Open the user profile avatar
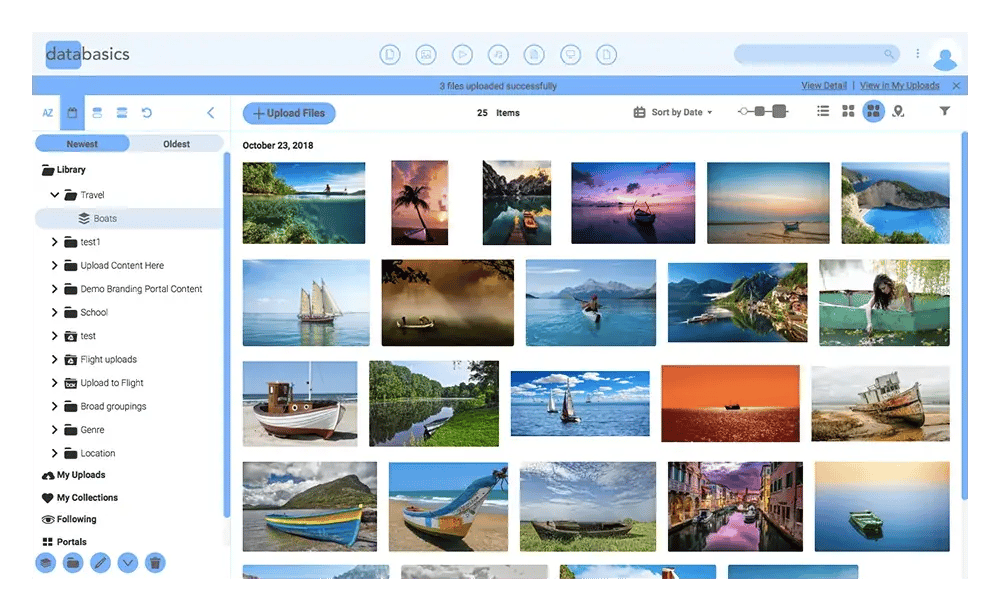Viewport: 1000px width, 611px height. click(944, 56)
